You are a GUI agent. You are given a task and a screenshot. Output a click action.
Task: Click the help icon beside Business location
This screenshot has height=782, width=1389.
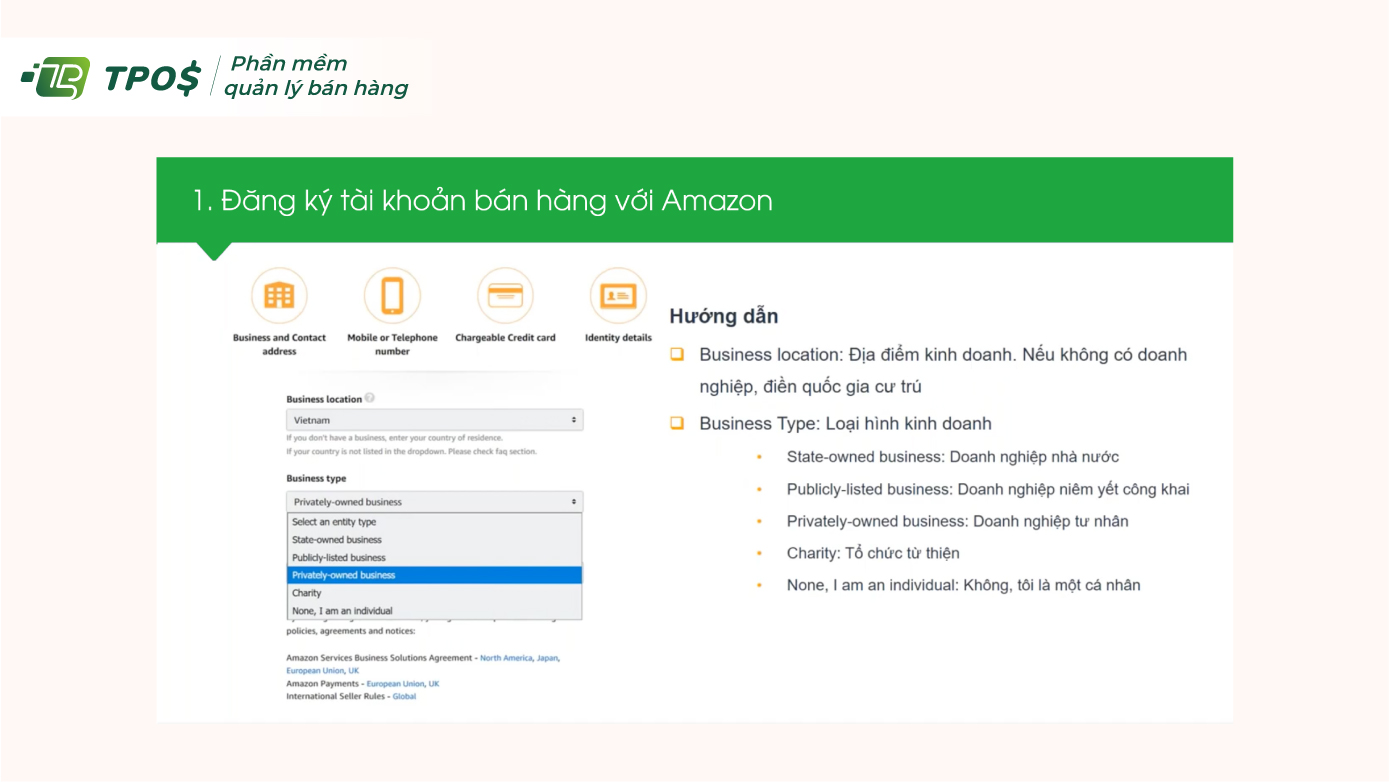[370, 398]
